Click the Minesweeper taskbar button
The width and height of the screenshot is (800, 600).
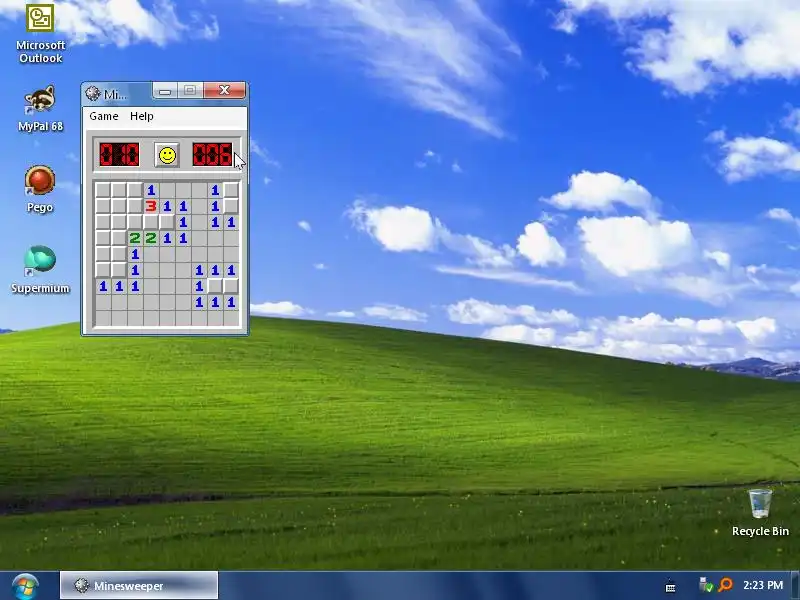click(x=139, y=586)
